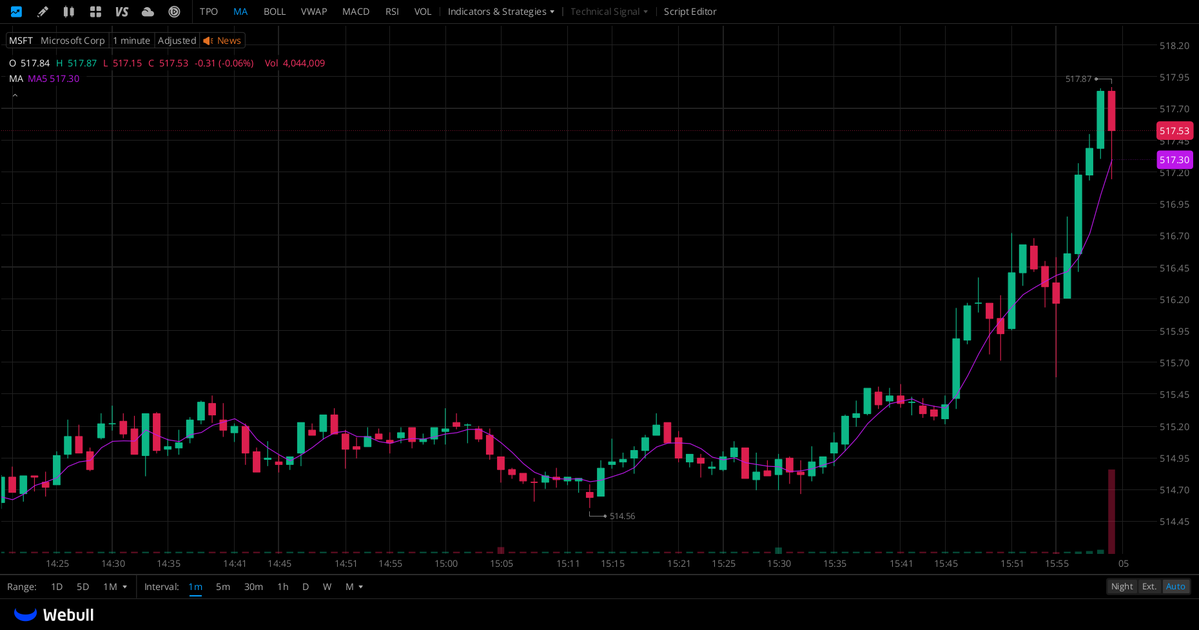Click the 15:45 time axis label
This screenshot has height=630, width=1199.
pos(945,563)
